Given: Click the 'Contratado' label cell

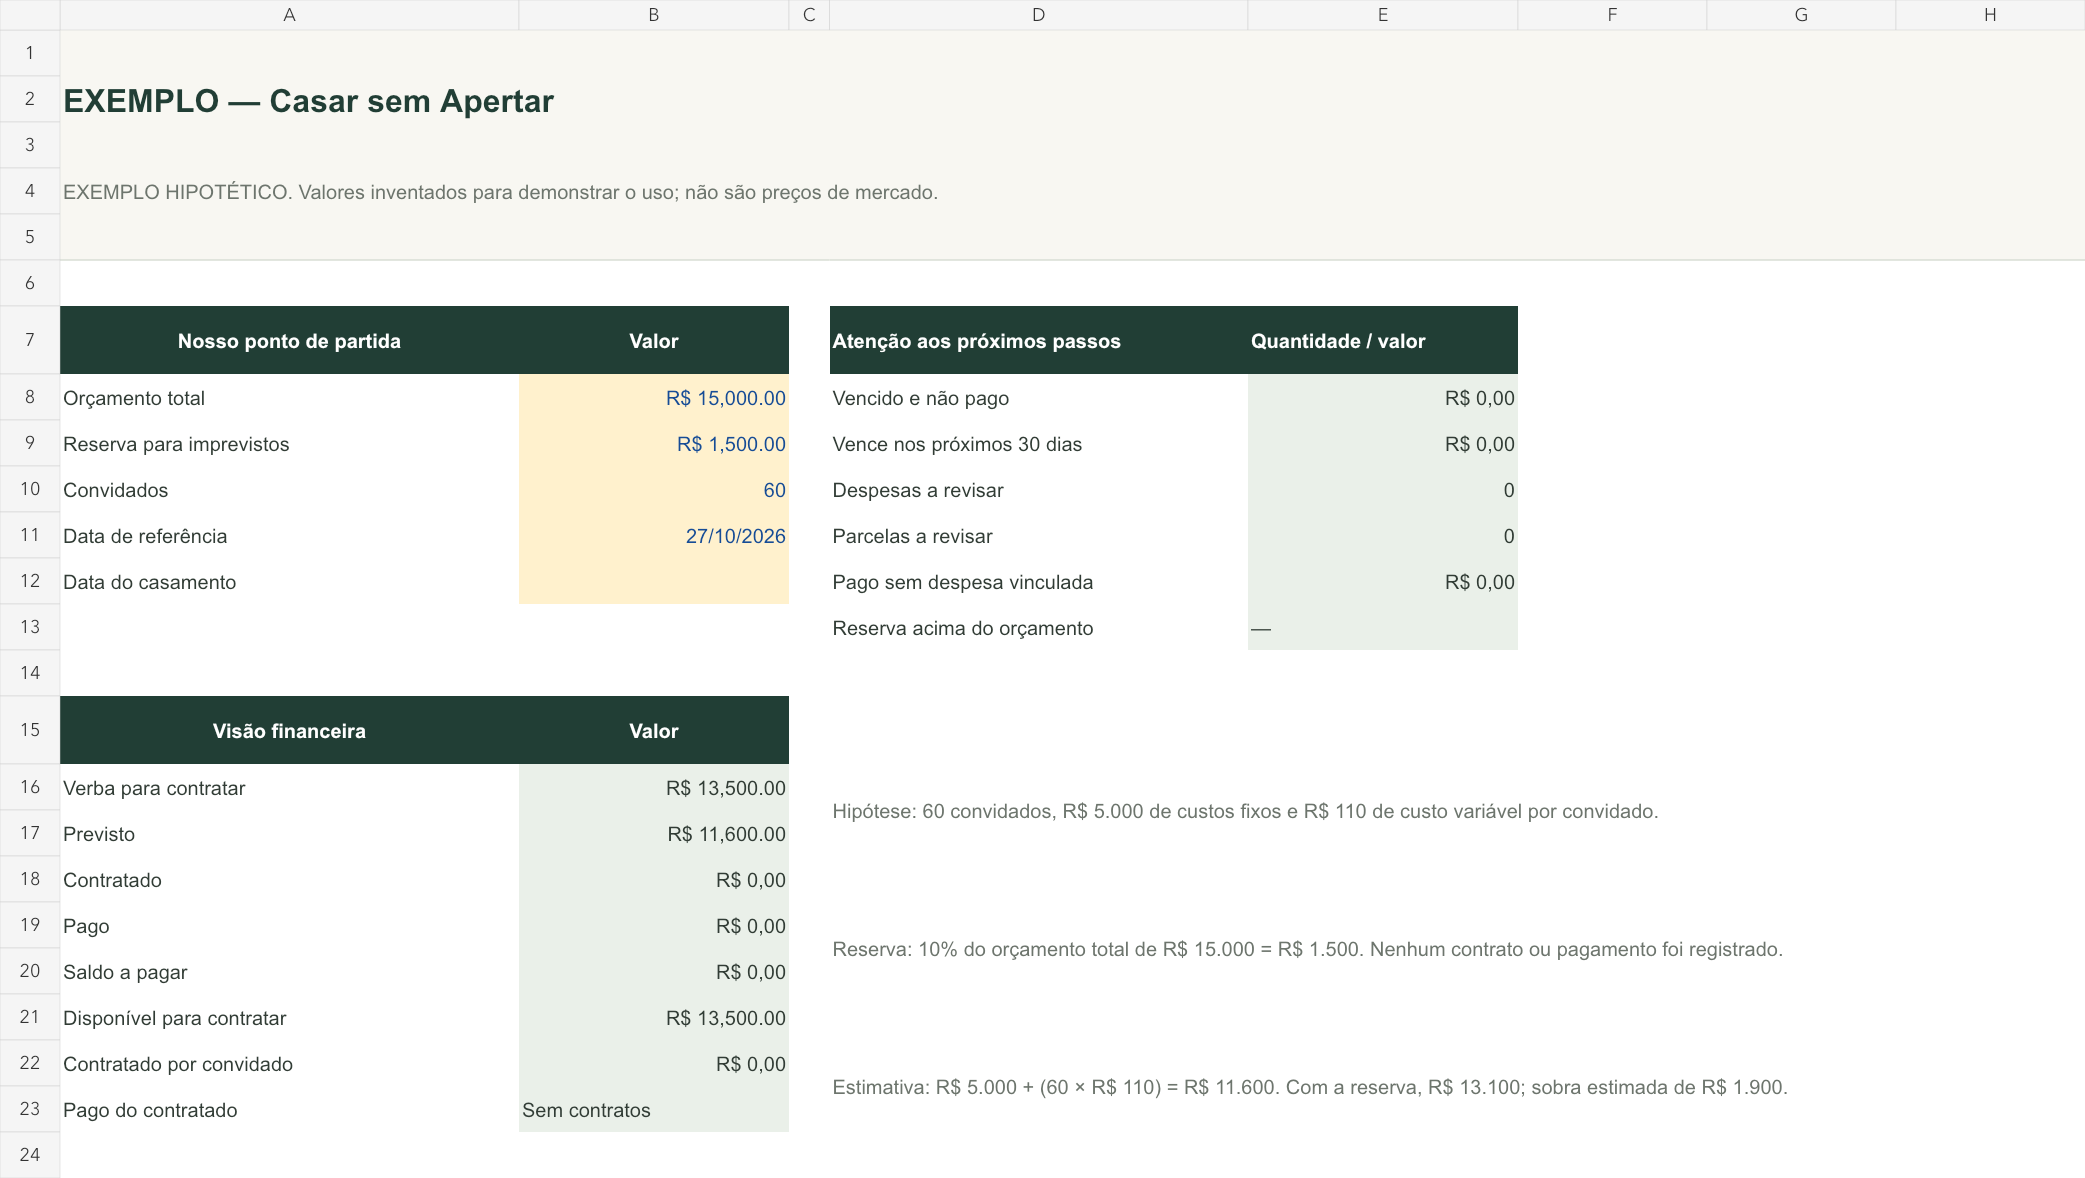Looking at the screenshot, I should click(x=289, y=880).
